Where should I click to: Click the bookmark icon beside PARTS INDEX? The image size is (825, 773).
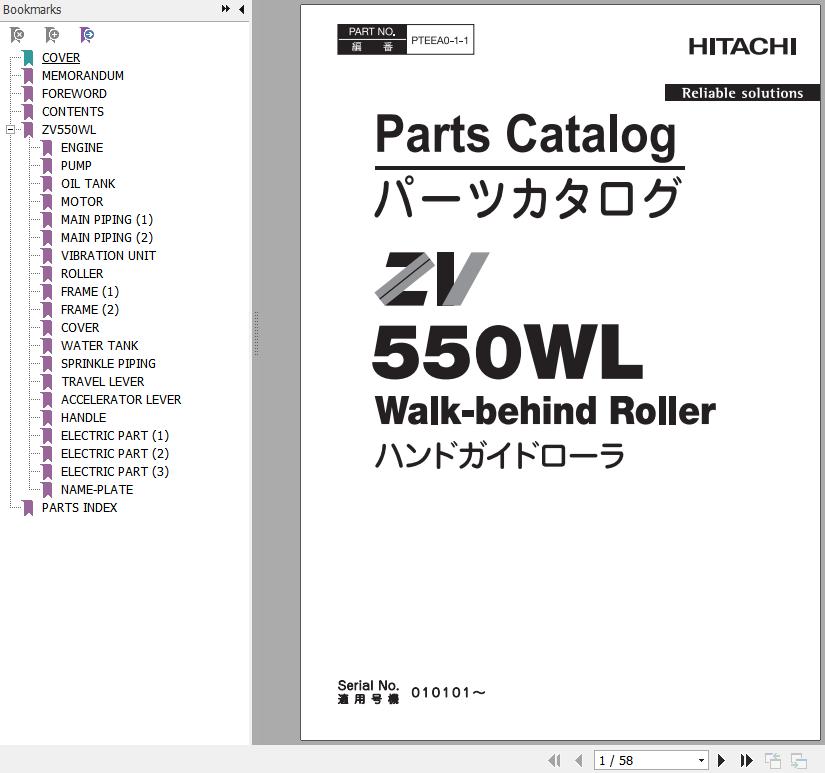[28, 508]
